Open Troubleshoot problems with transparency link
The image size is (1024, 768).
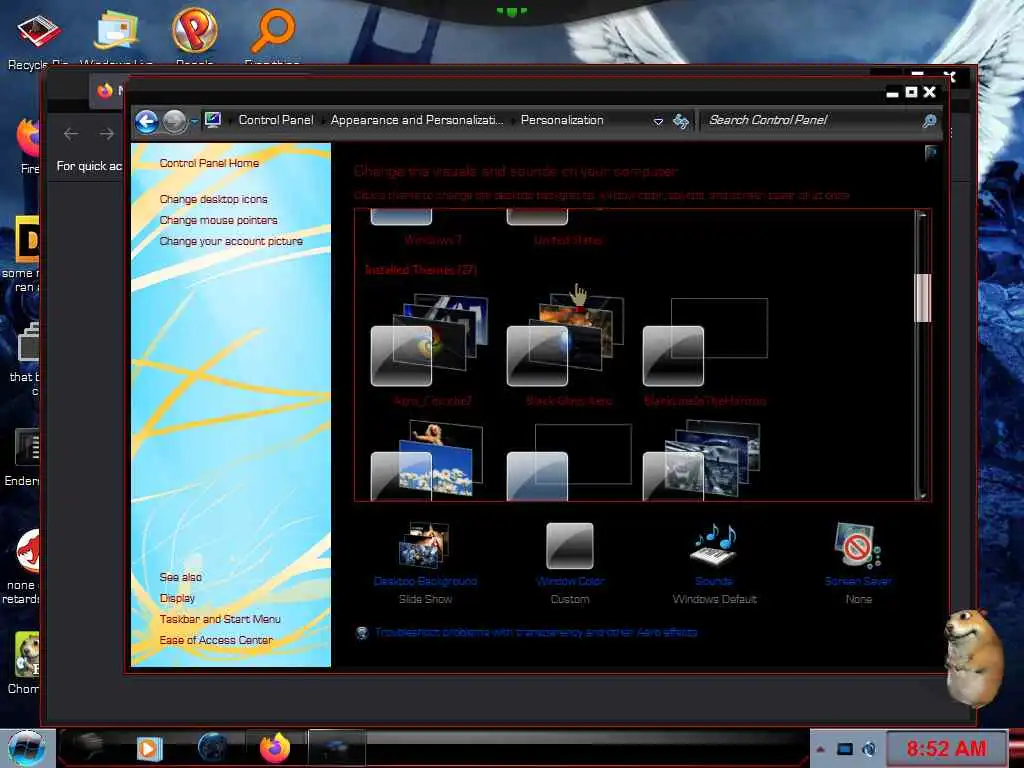pos(536,632)
